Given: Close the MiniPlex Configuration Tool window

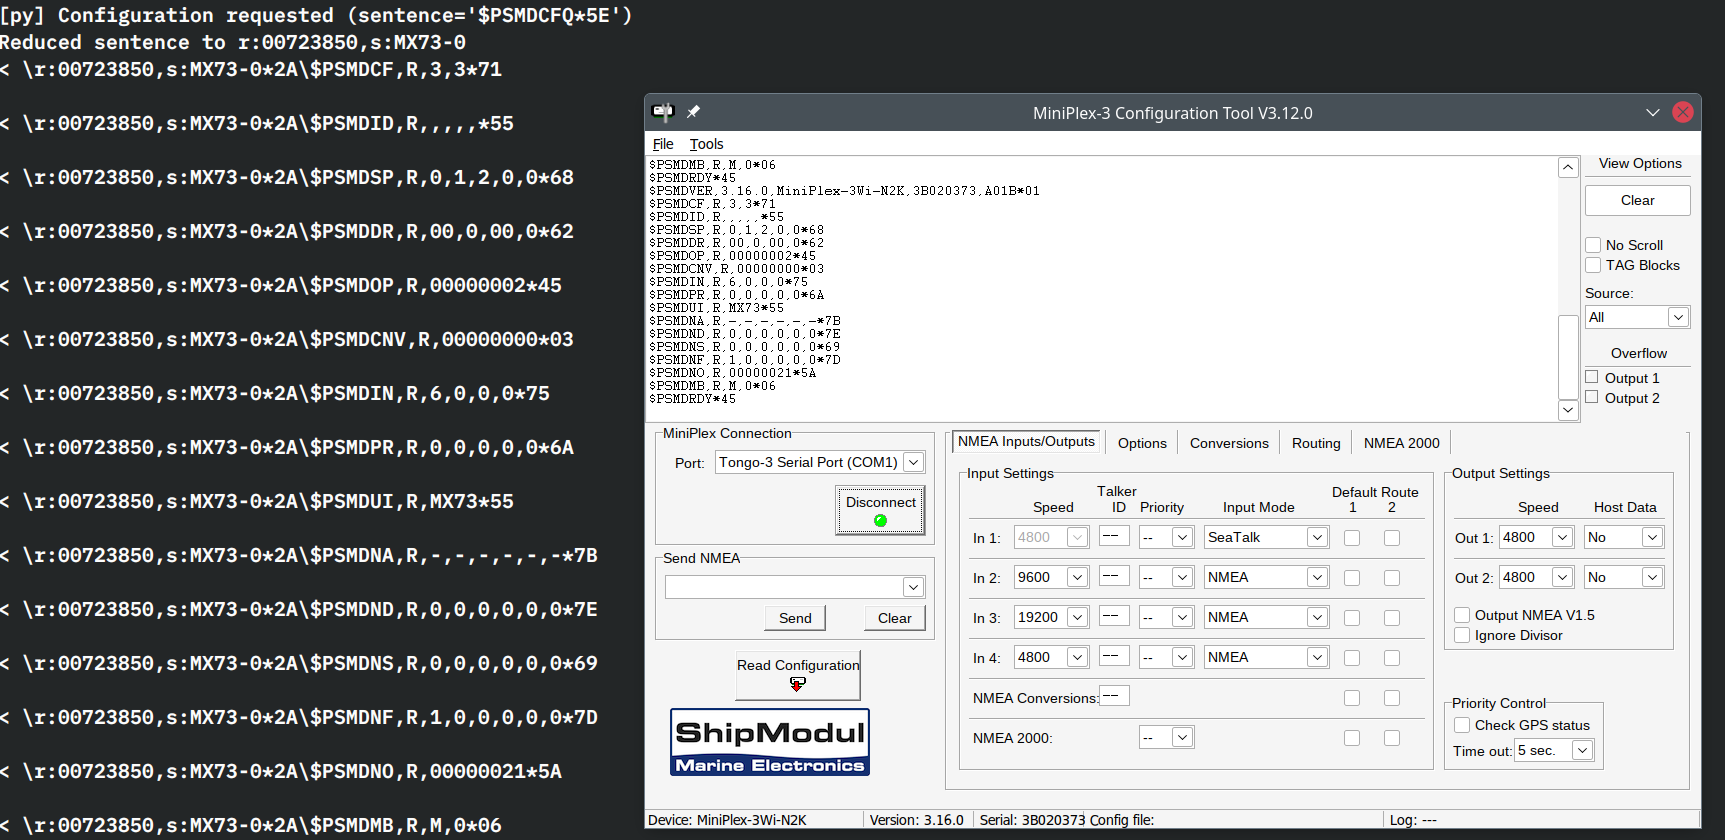Looking at the screenshot, I should point(1683,112).
